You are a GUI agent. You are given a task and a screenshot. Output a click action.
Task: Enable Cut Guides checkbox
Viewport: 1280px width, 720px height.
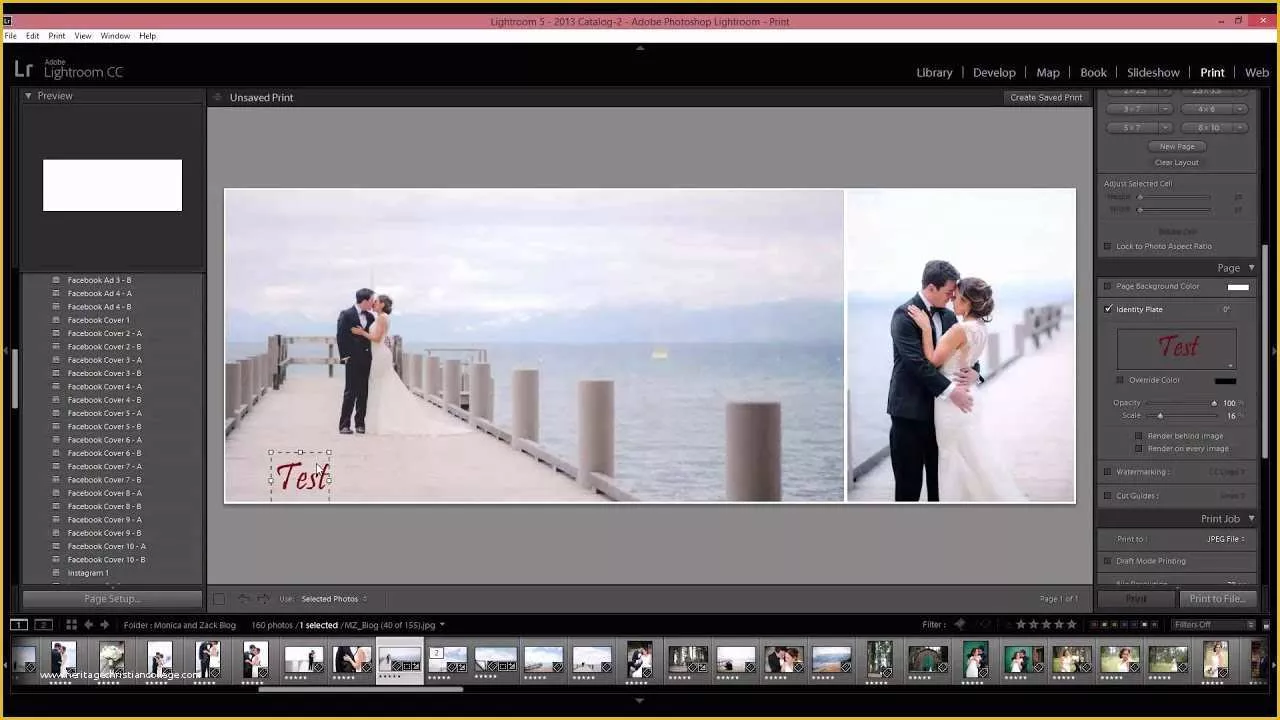tap(1108, 496)
